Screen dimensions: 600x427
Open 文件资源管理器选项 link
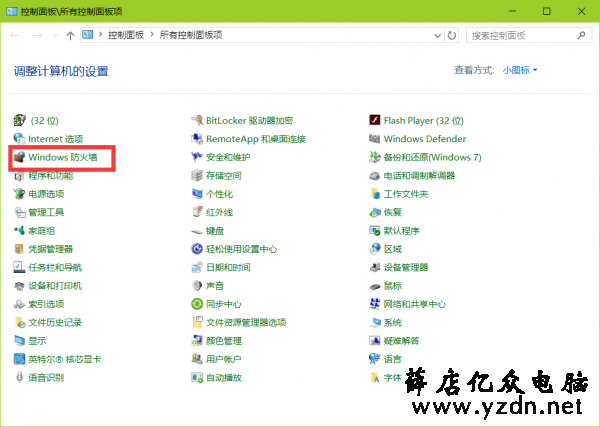(246, 323)
